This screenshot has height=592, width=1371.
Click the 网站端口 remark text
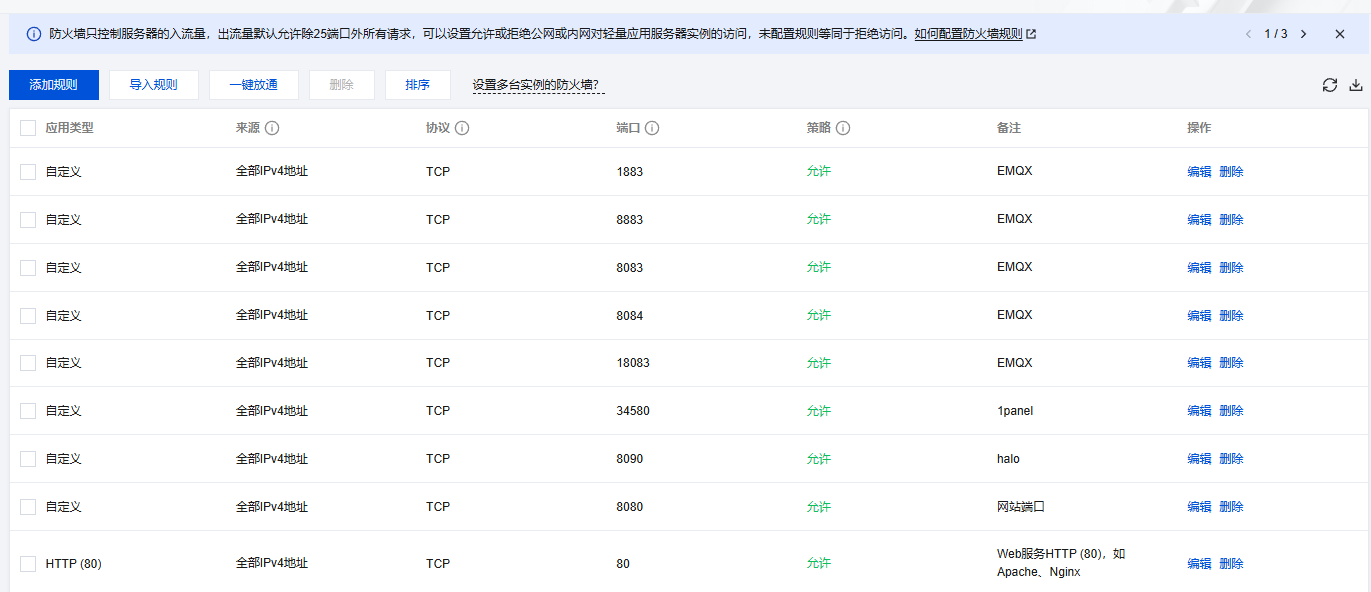[1021, 507]
